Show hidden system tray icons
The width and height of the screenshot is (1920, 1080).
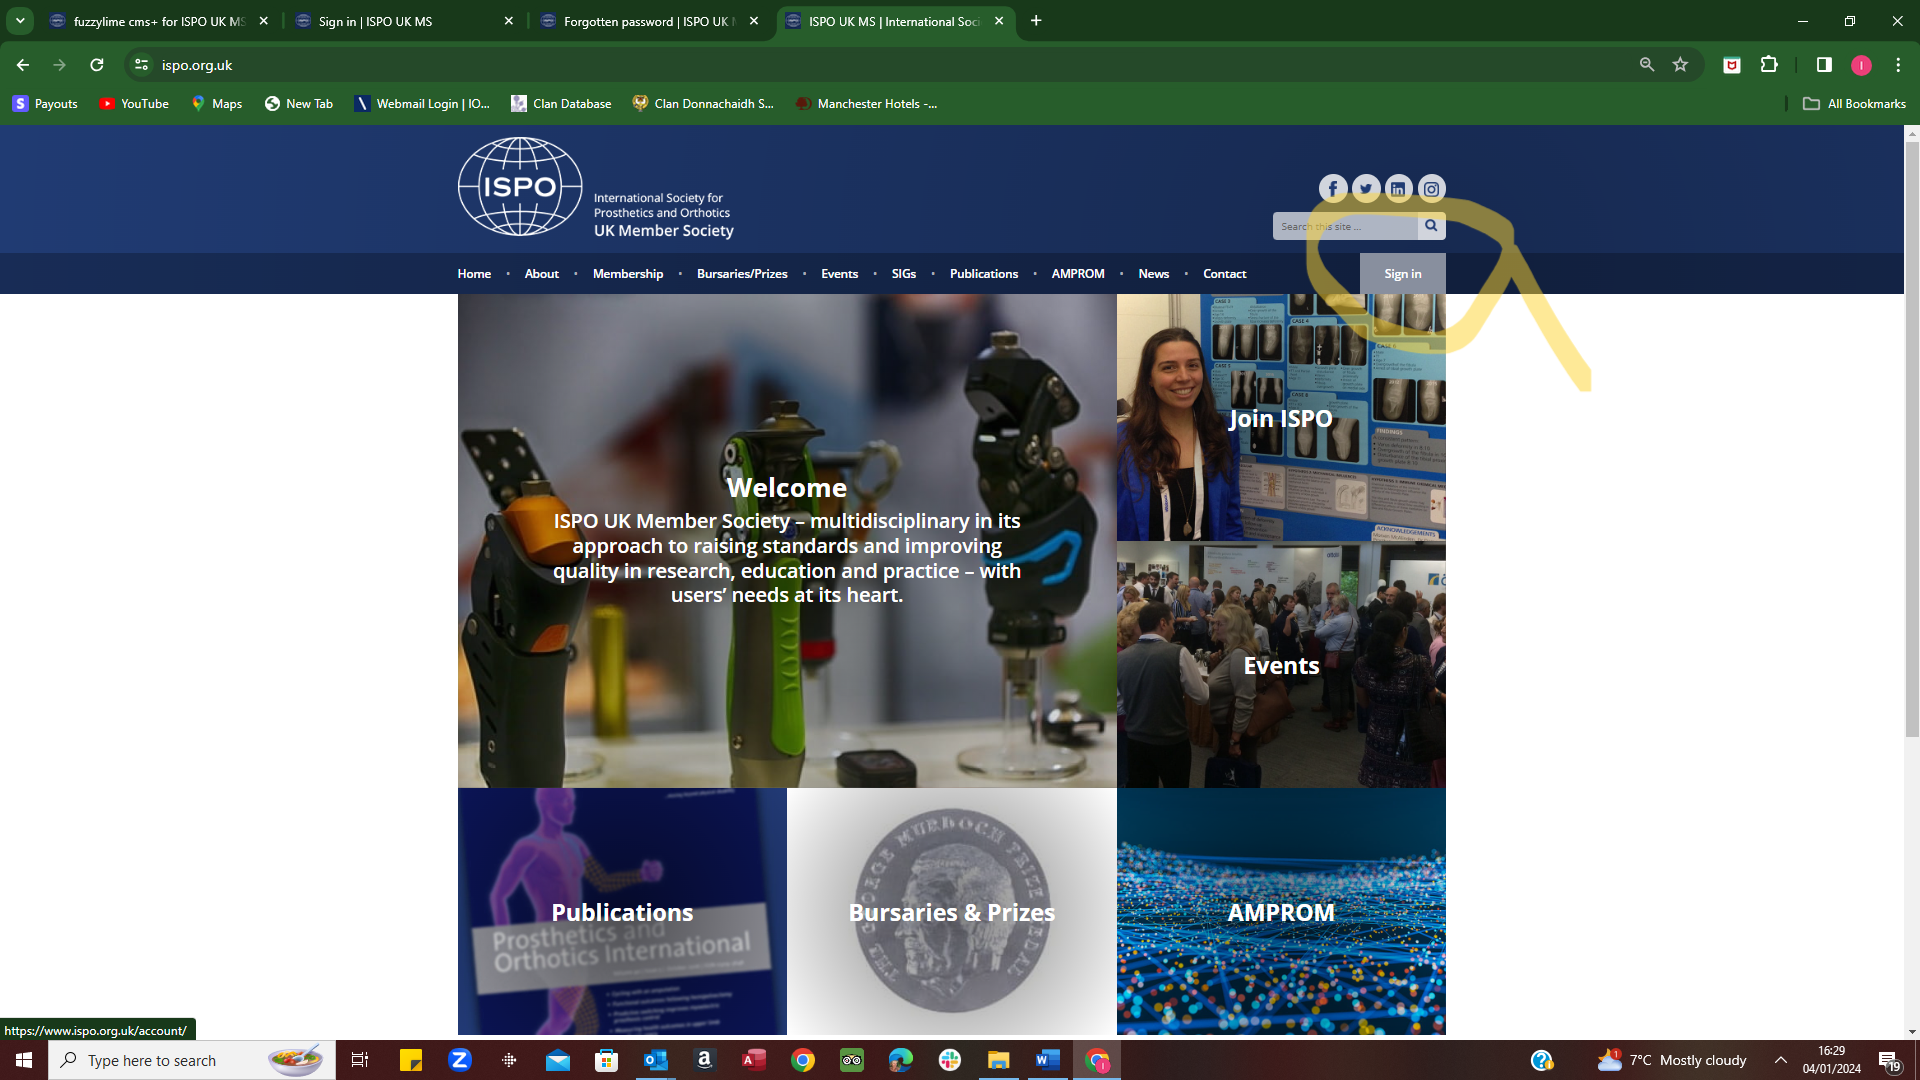pos(1780,1060)
